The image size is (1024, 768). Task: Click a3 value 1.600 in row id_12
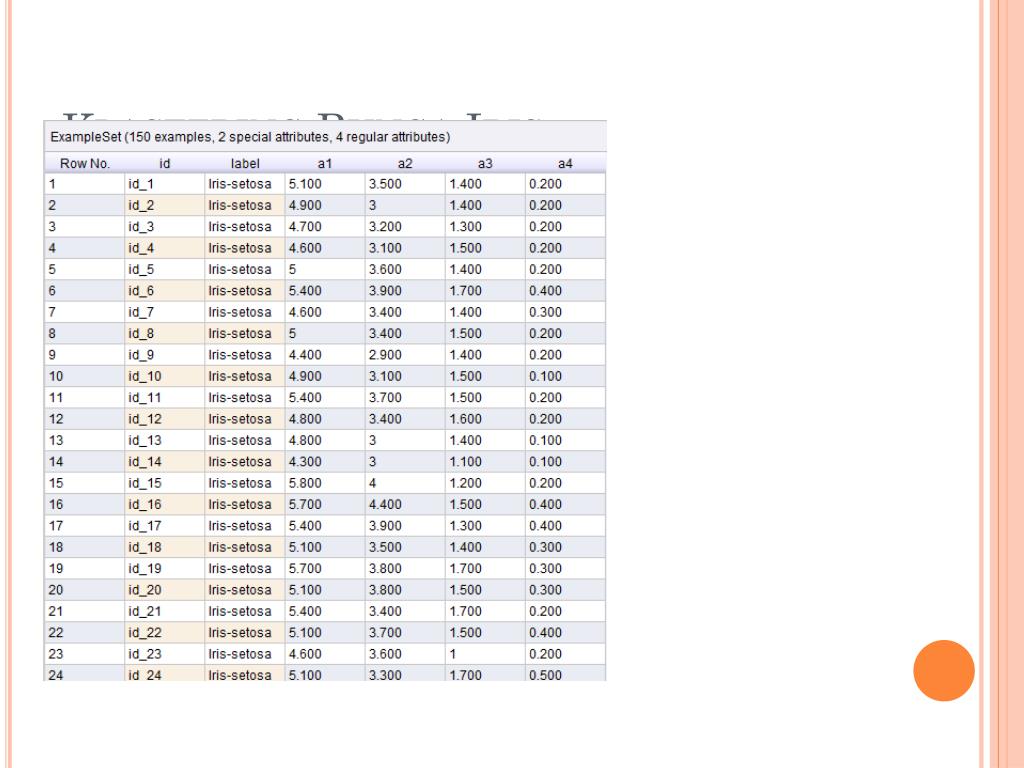pos(485,419)
